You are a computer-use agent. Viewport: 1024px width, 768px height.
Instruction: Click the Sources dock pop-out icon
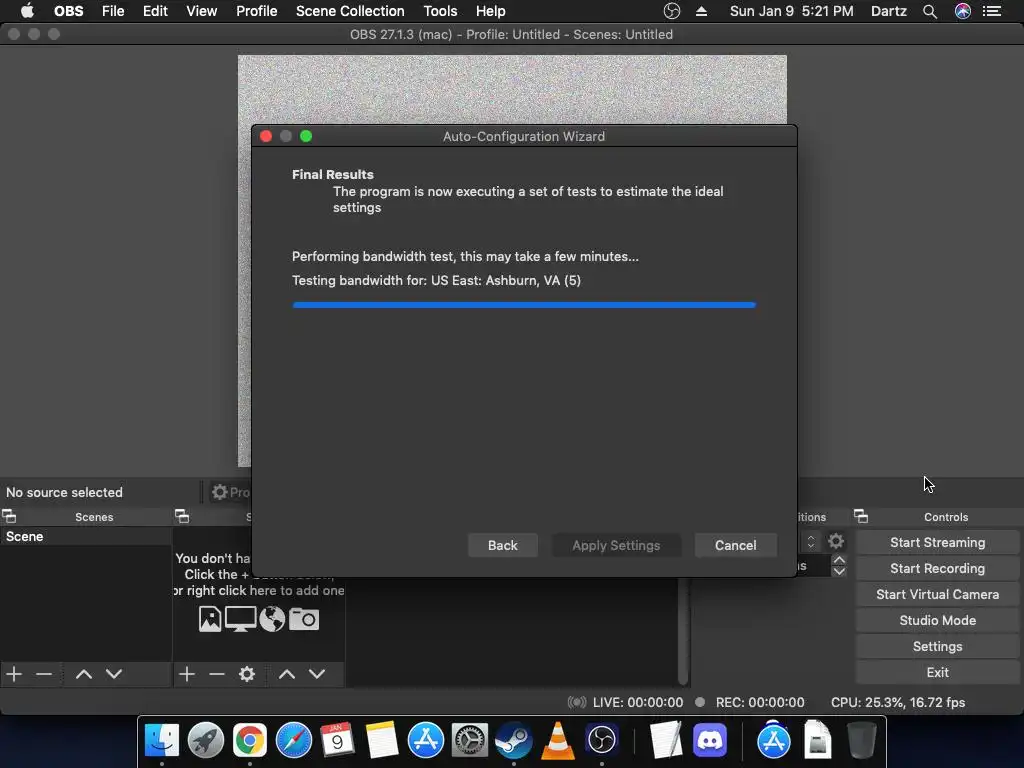coord(182,517)
